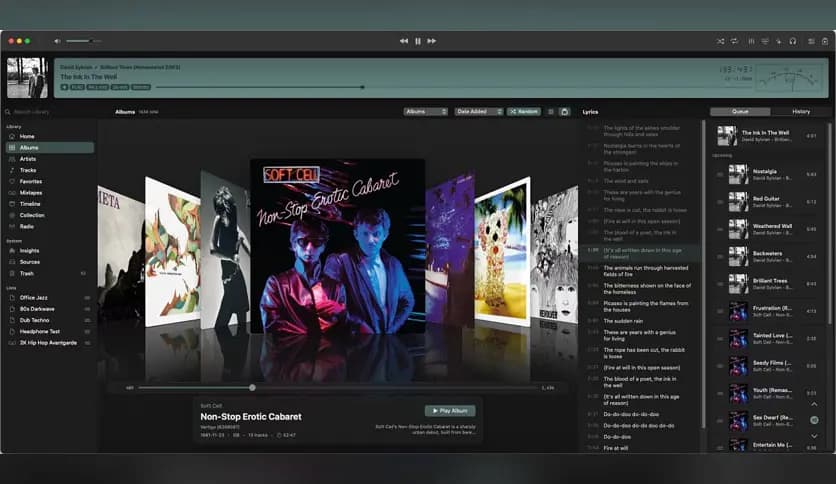Open the Headphone Test list

tap(50, 332)
